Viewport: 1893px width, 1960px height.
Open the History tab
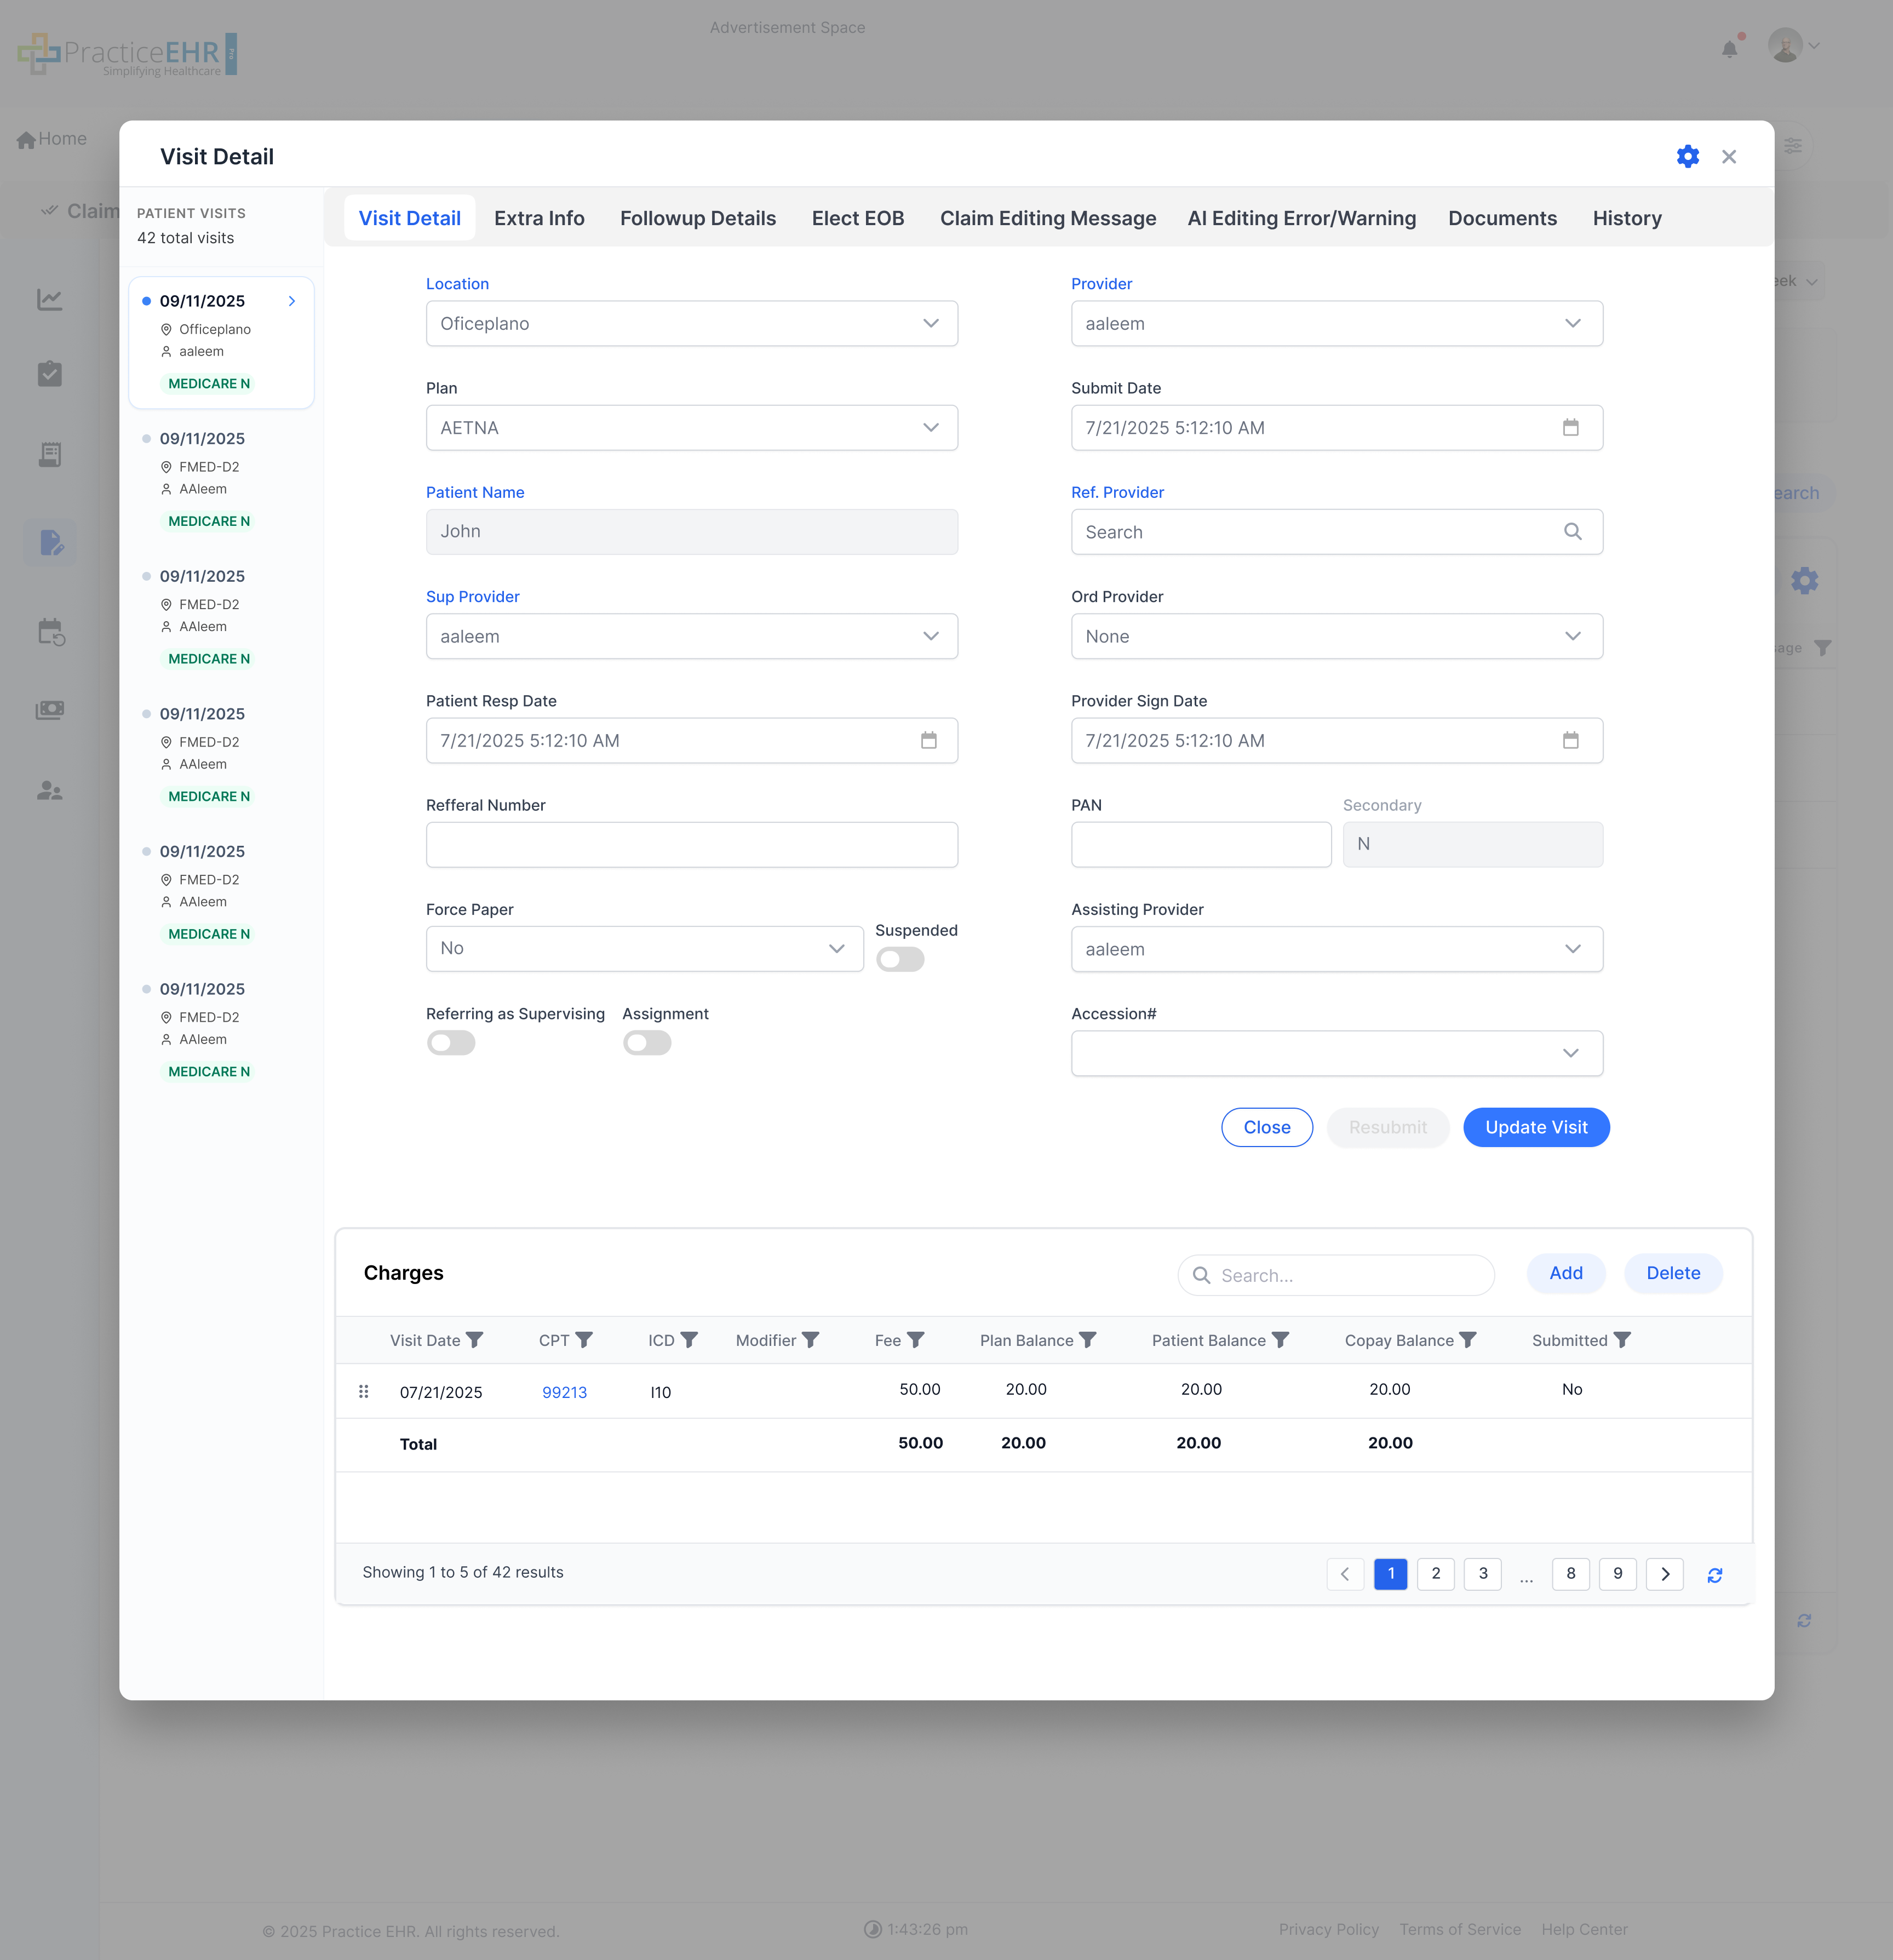pos(1627,218)
